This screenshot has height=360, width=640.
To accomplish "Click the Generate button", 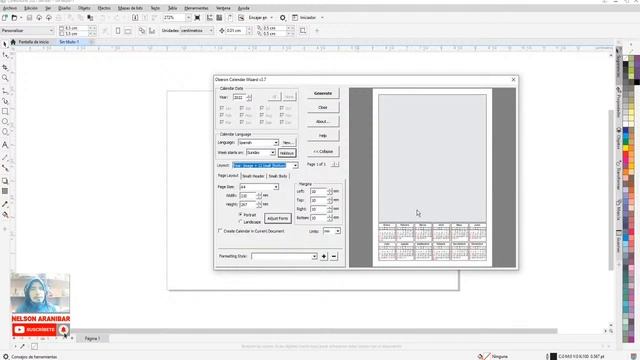I will [x=323, y=93].
